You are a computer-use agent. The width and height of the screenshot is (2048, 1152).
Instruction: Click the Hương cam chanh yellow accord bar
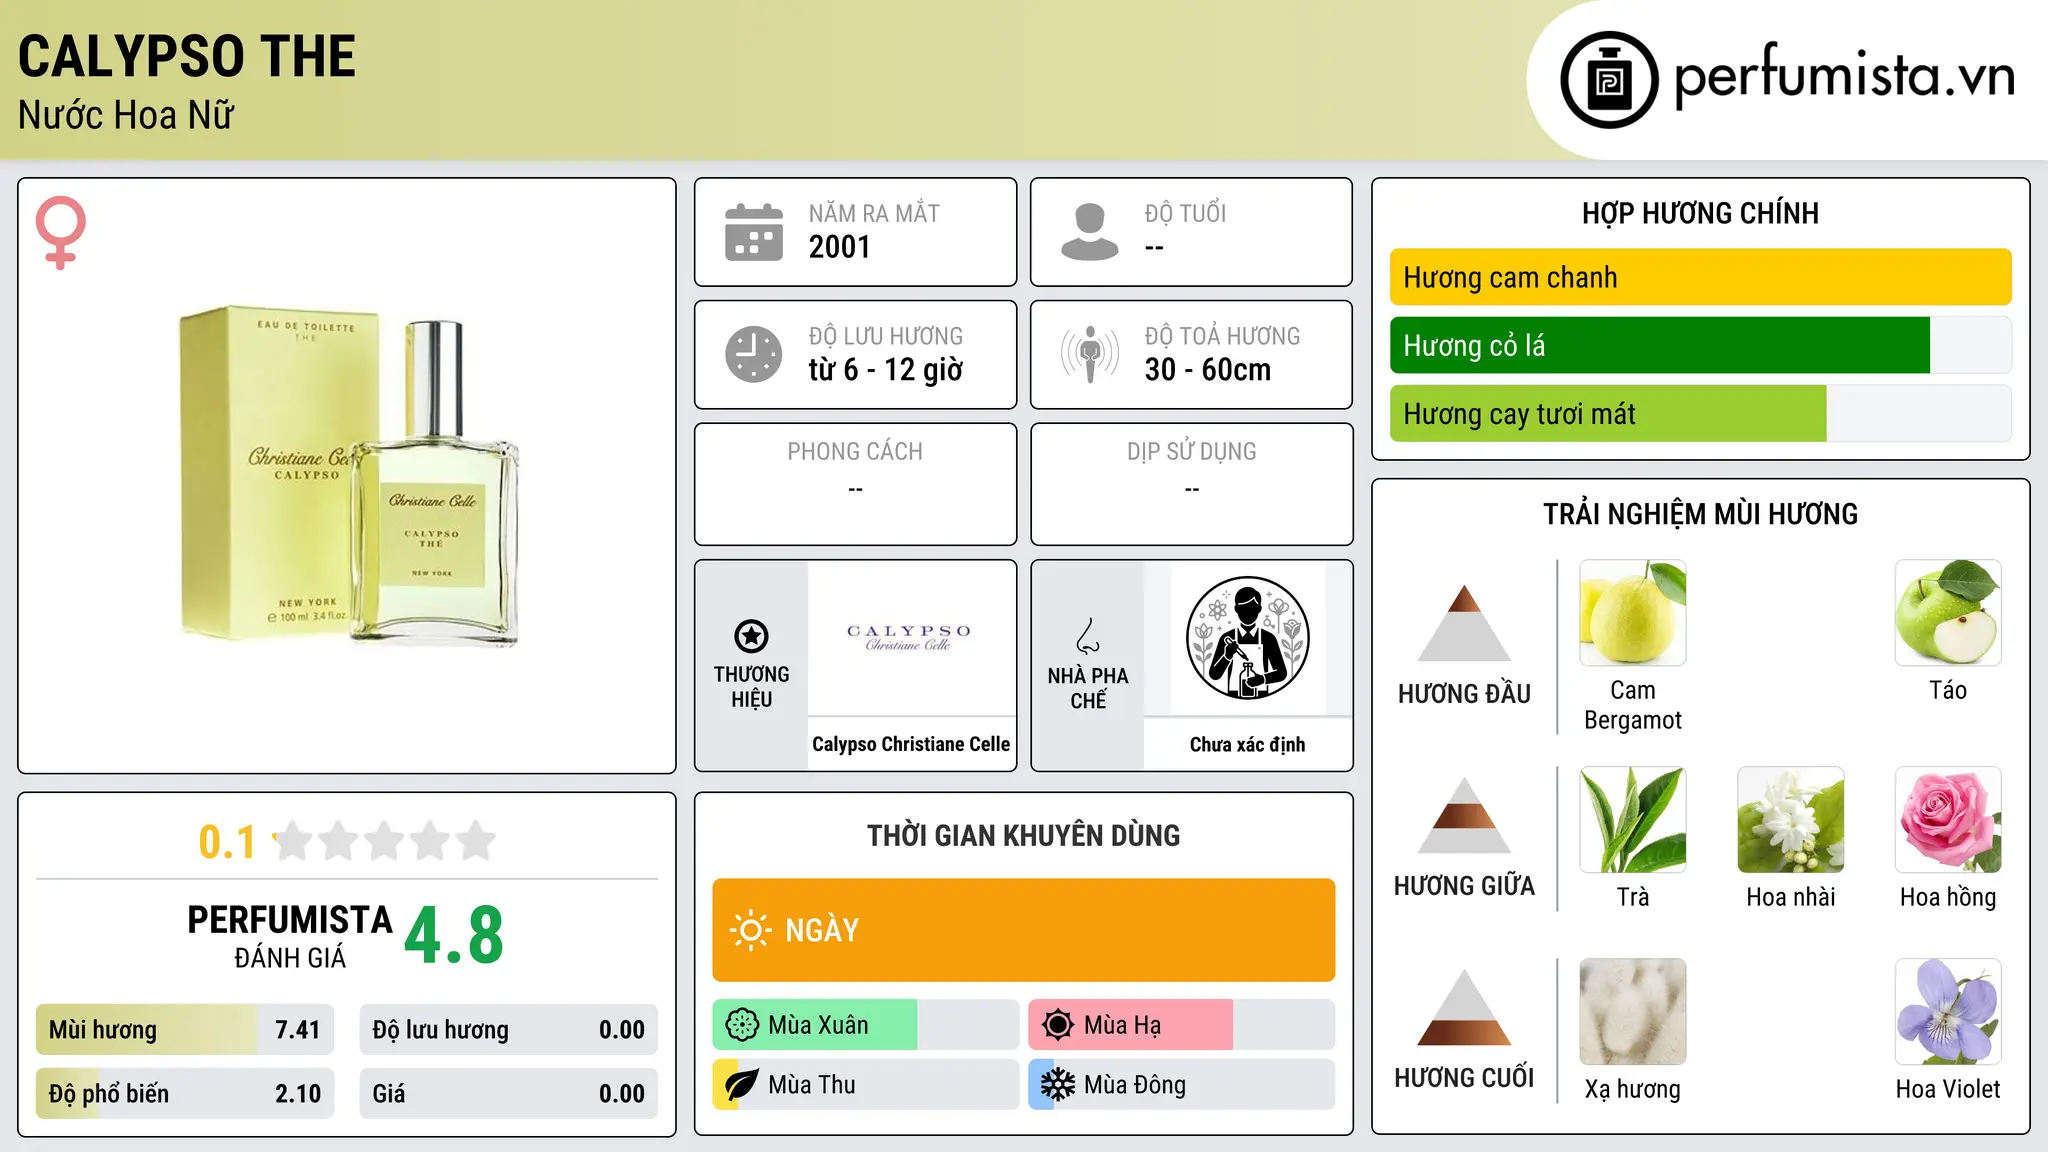pos(1700,277)
